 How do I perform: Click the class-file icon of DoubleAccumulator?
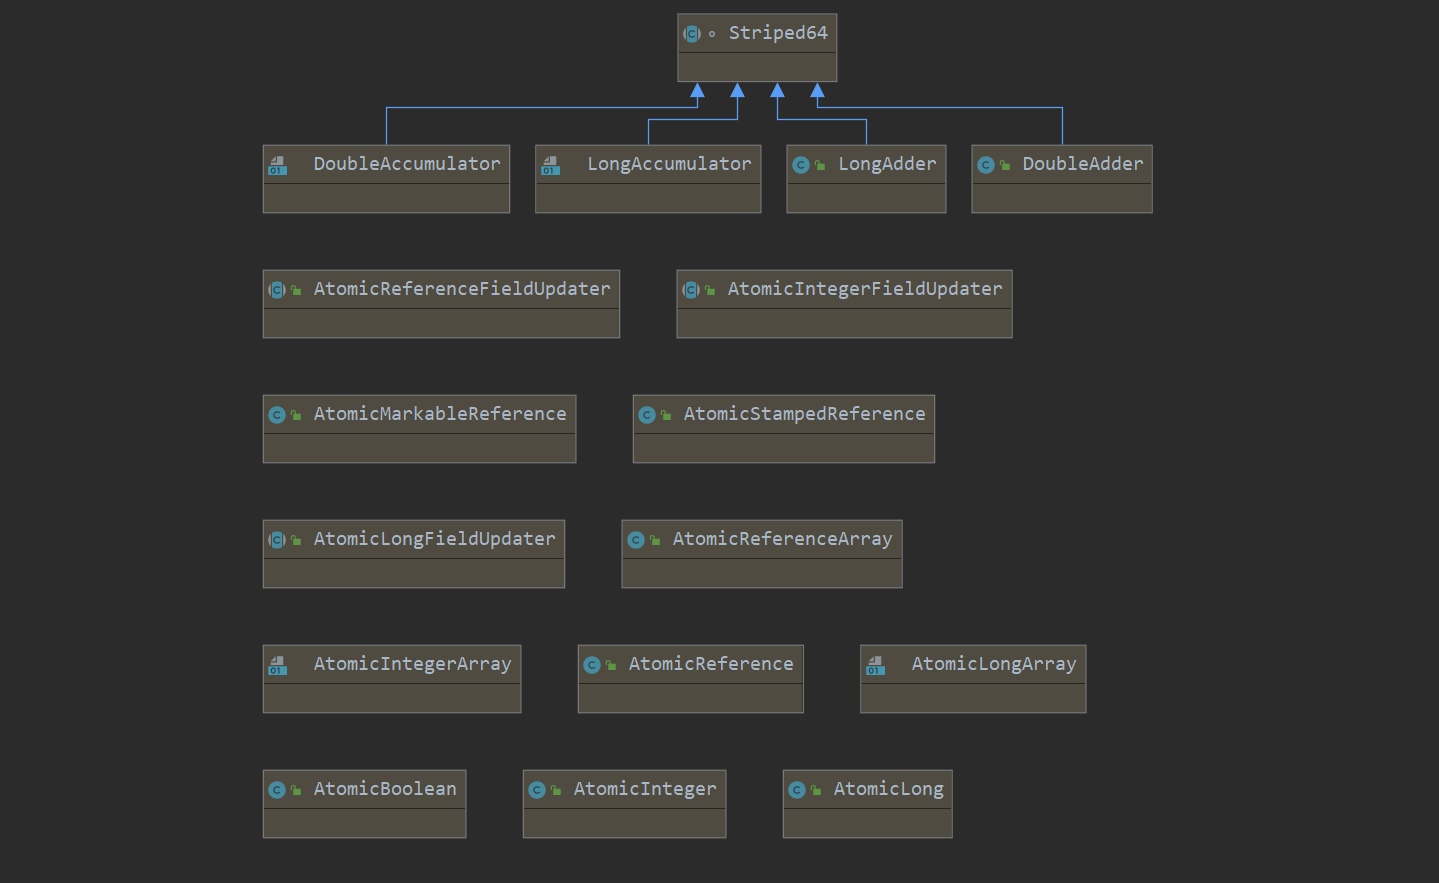pyautogui.click(x=278, y=165)
